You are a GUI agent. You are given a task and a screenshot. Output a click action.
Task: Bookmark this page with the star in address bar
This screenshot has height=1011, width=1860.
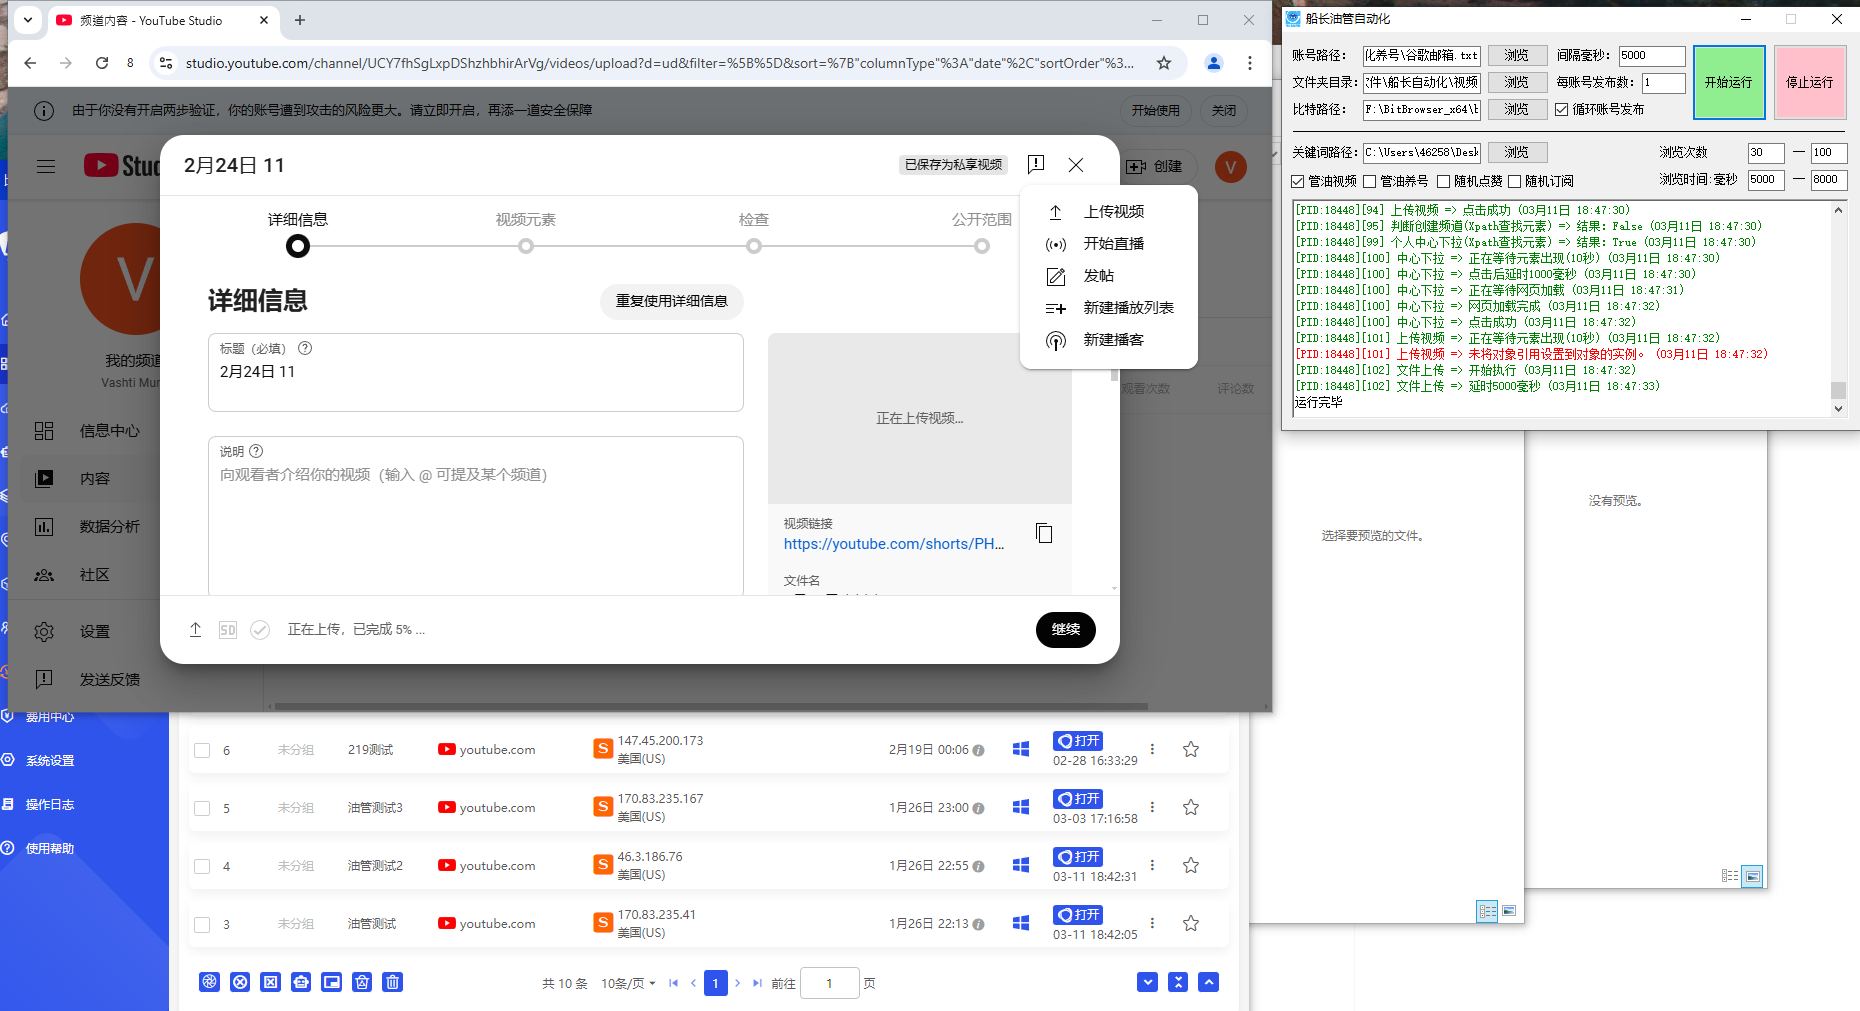coord(1164,63)
